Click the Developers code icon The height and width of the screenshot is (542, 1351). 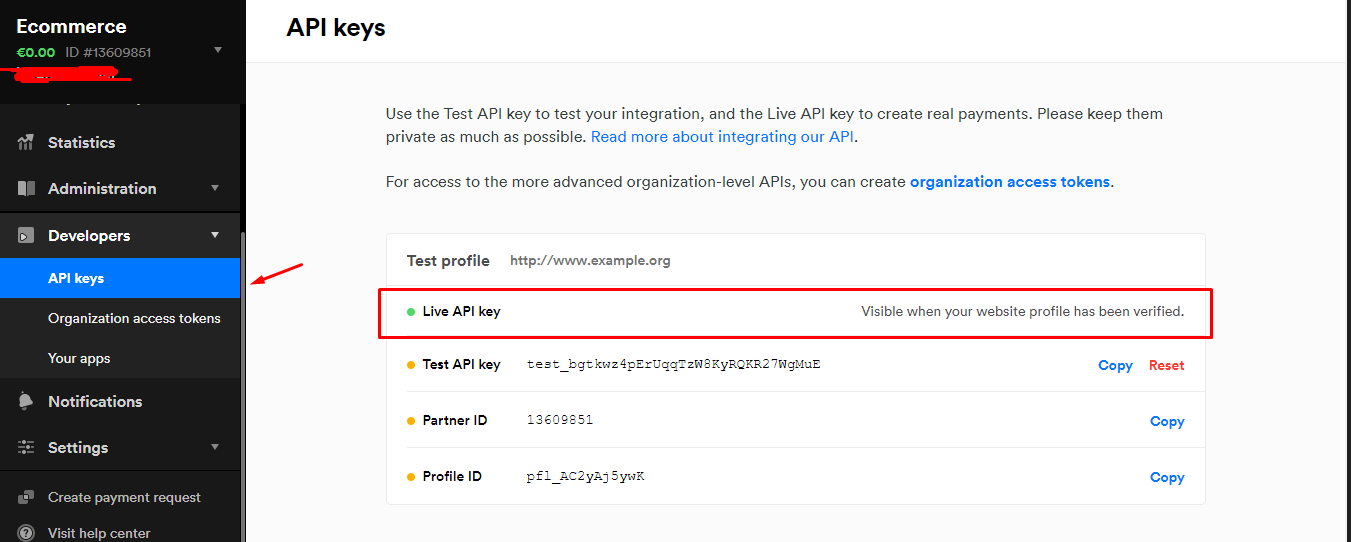(x=26, y=236)
